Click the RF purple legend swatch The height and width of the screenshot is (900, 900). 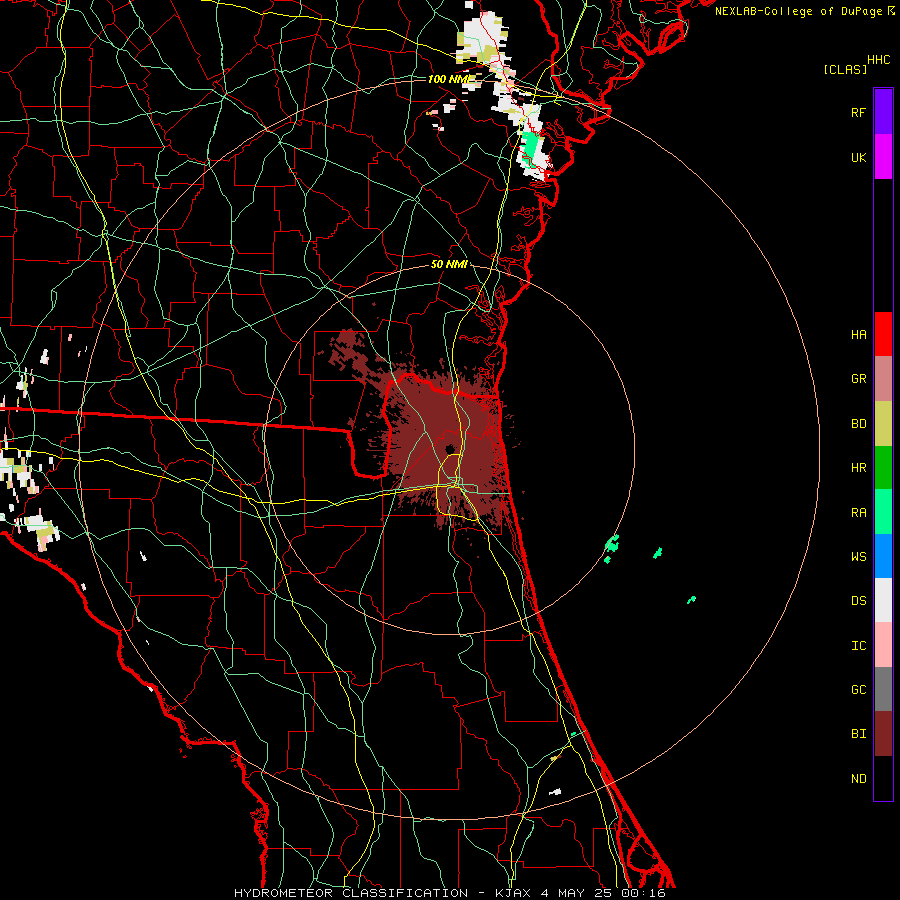tap(883, 112)
